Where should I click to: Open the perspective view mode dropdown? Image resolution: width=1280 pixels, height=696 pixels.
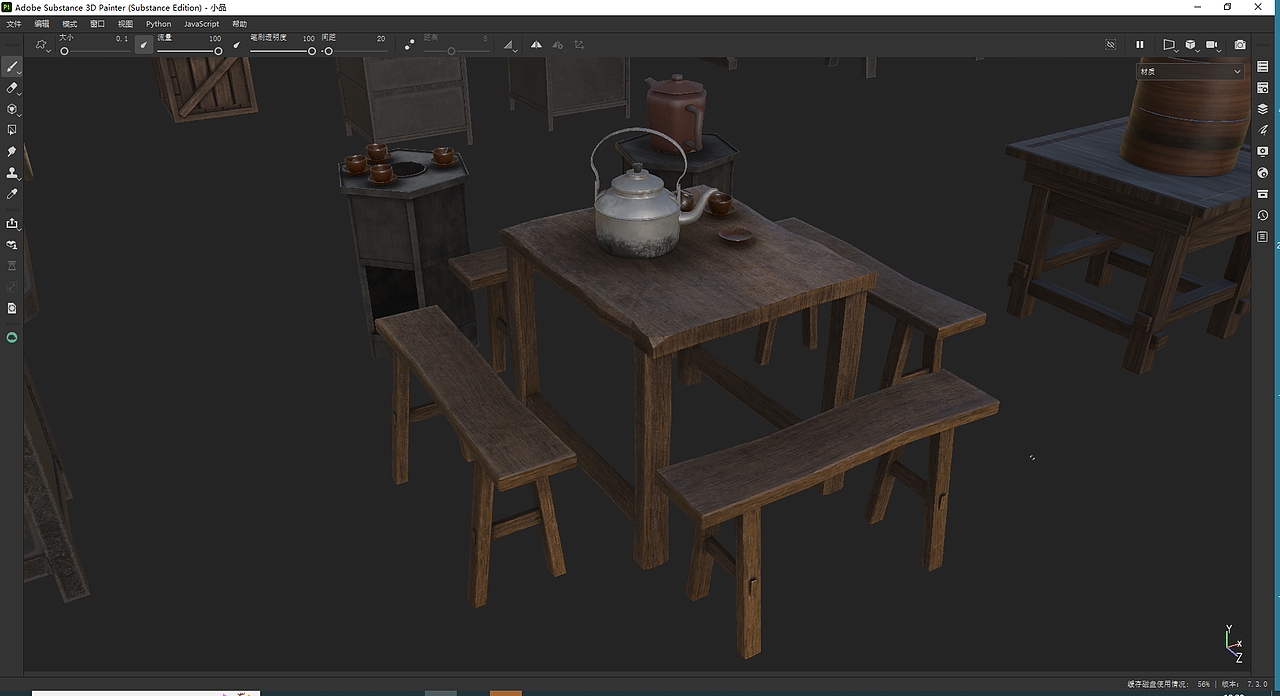(x=1169, y=45)
